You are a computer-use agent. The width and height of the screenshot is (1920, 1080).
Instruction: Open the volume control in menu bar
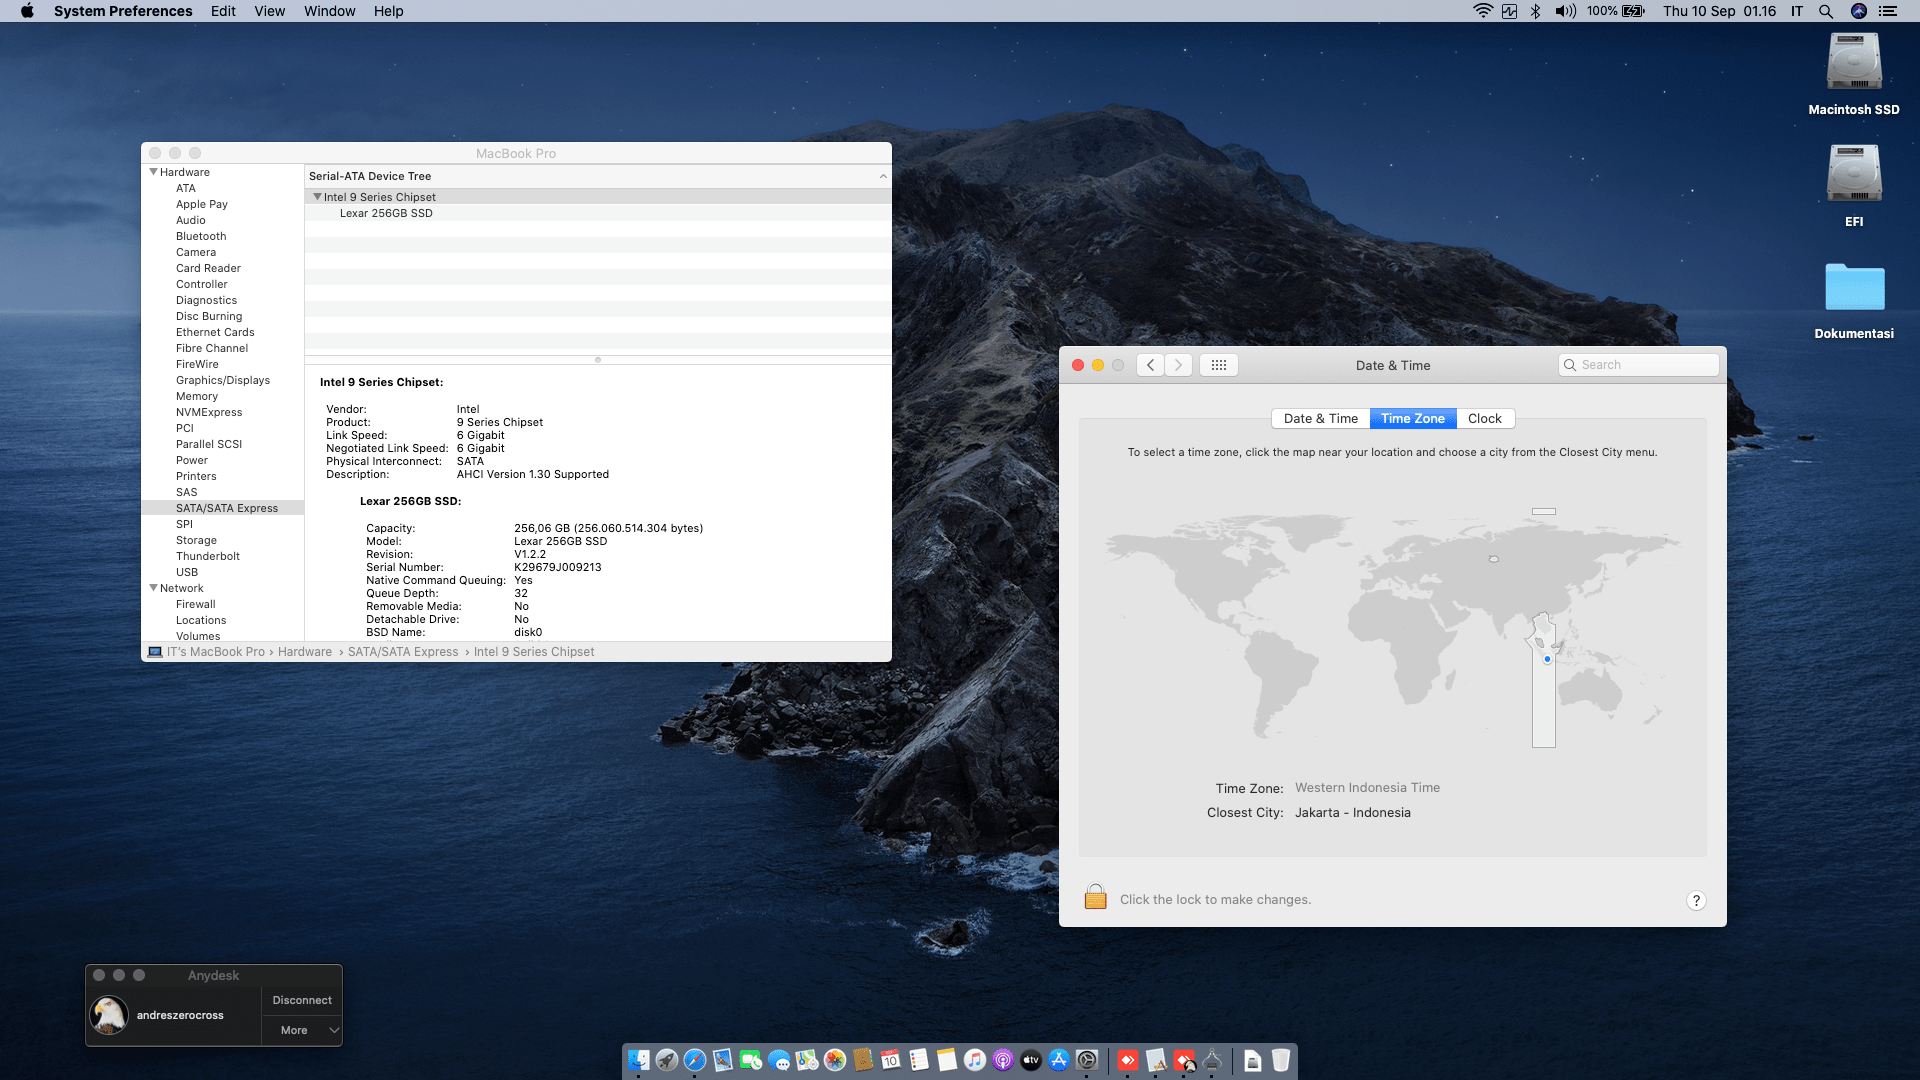click(x=1565, y=11)
